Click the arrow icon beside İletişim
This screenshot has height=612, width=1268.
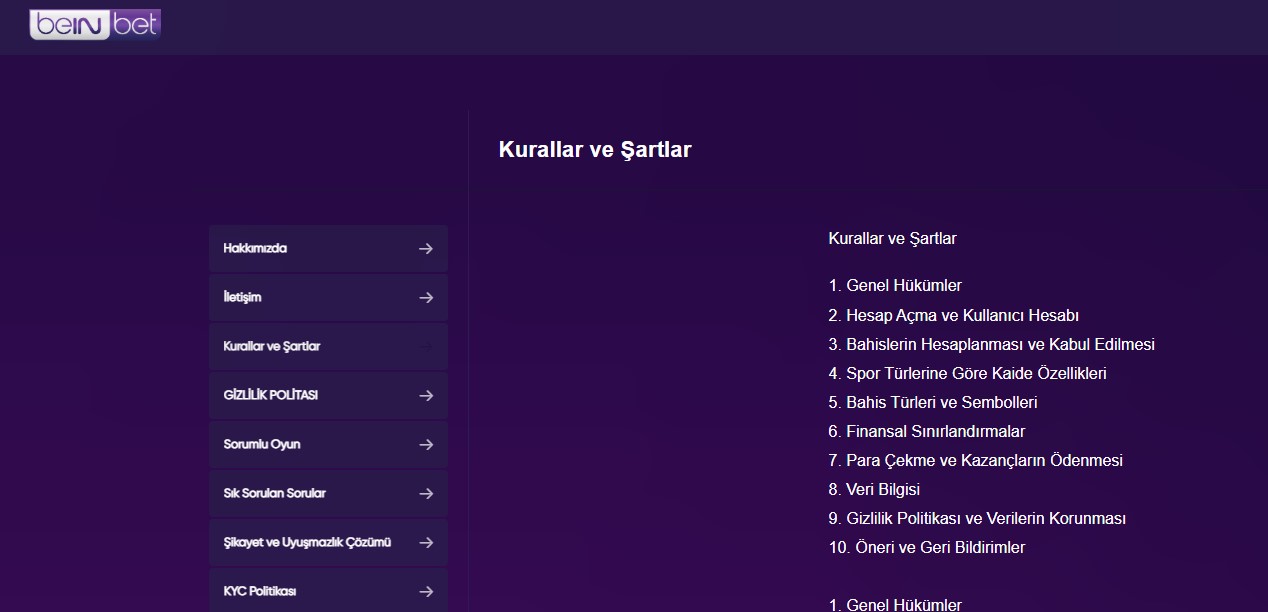[426, 297]
